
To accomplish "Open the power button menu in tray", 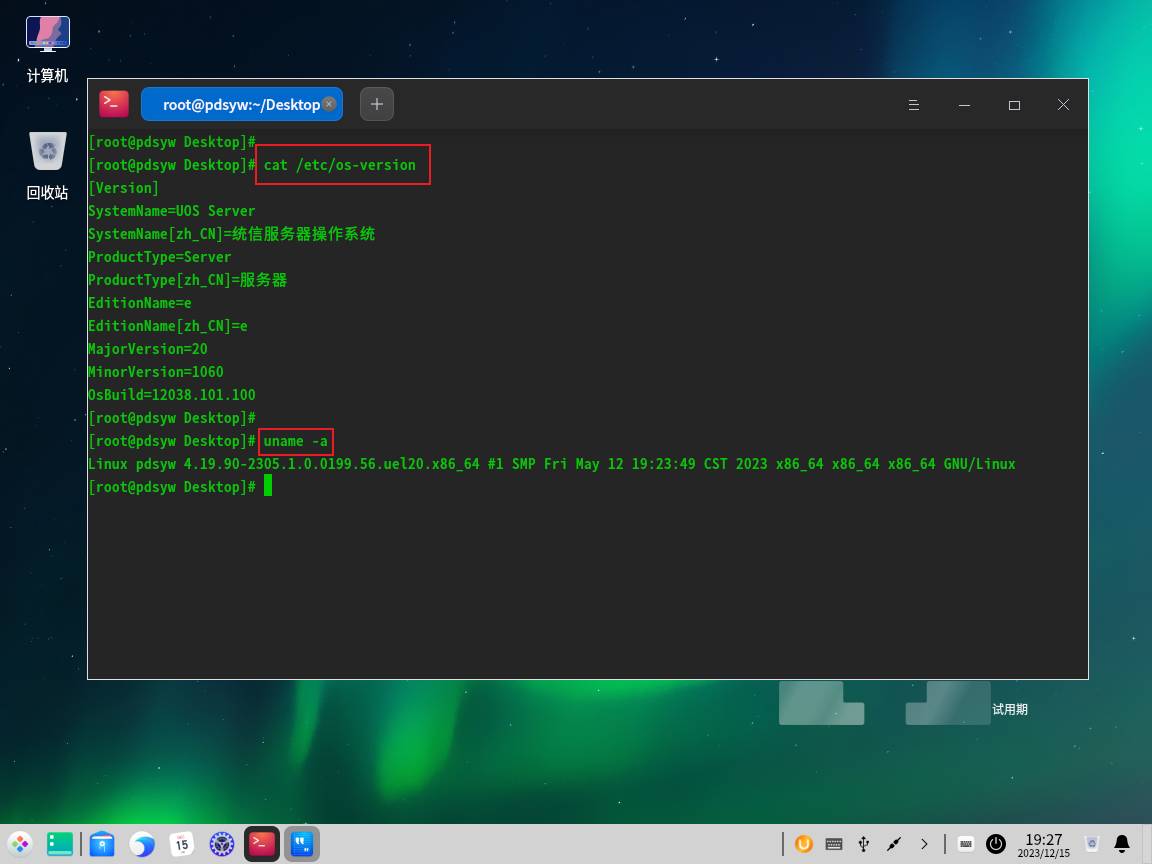I will point(996,844).
